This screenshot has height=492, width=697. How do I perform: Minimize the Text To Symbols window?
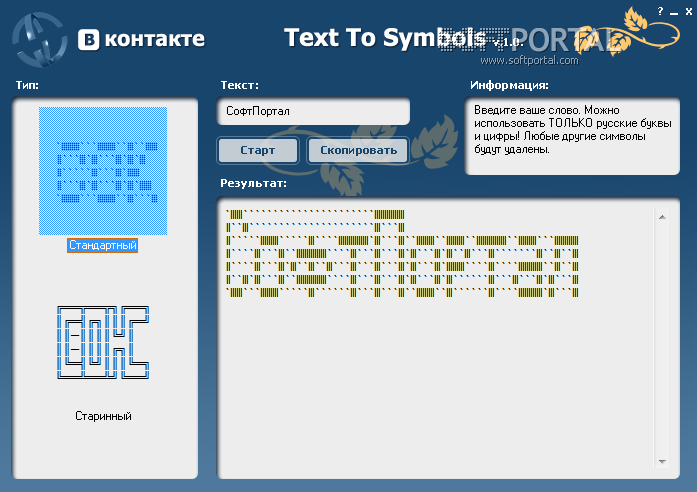point(673,11)
